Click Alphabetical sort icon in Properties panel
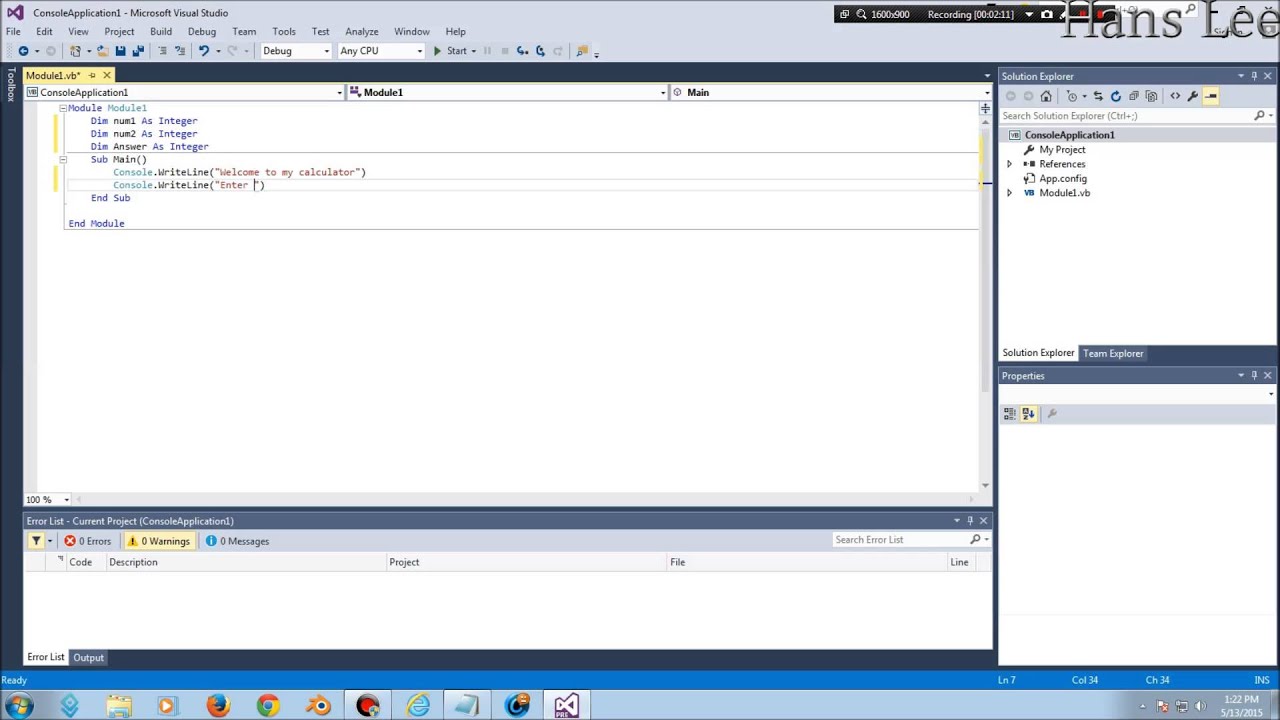Screen dimensions: 1280x720 [x=1028, y=413]
